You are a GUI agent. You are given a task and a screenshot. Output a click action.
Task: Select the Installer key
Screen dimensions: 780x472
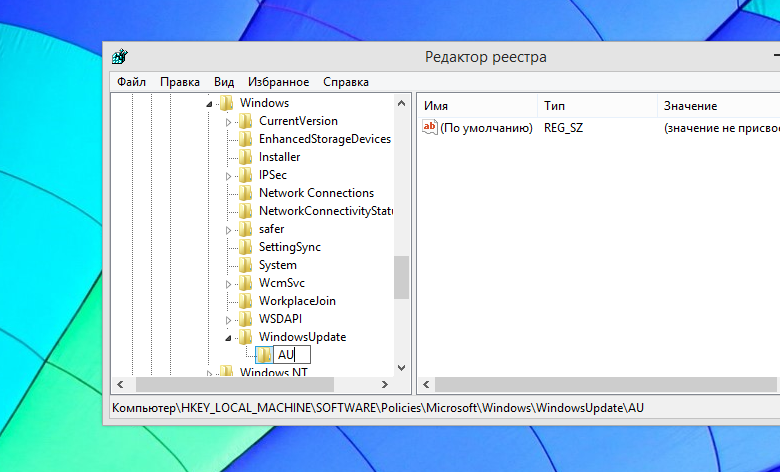pos(280,157)
